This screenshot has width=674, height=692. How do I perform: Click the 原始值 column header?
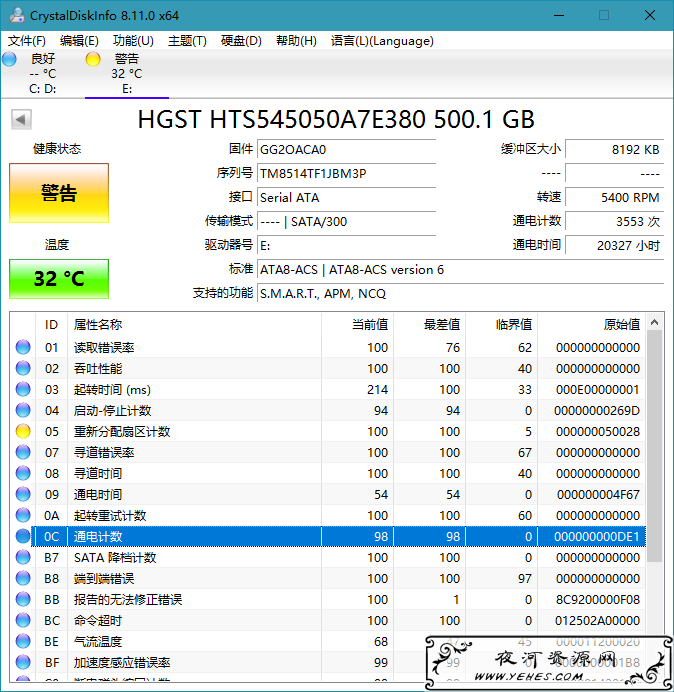[591, 325]
